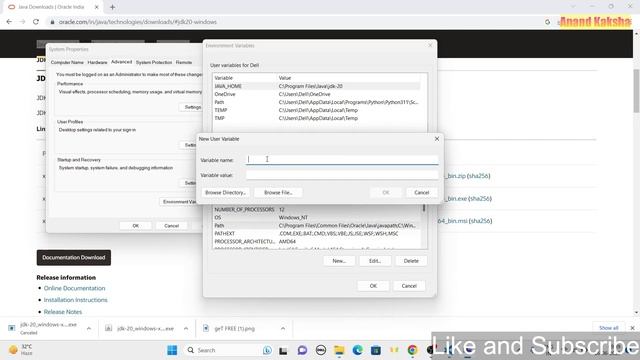Expand options for canceled jdk-20 download

(89, 328)
